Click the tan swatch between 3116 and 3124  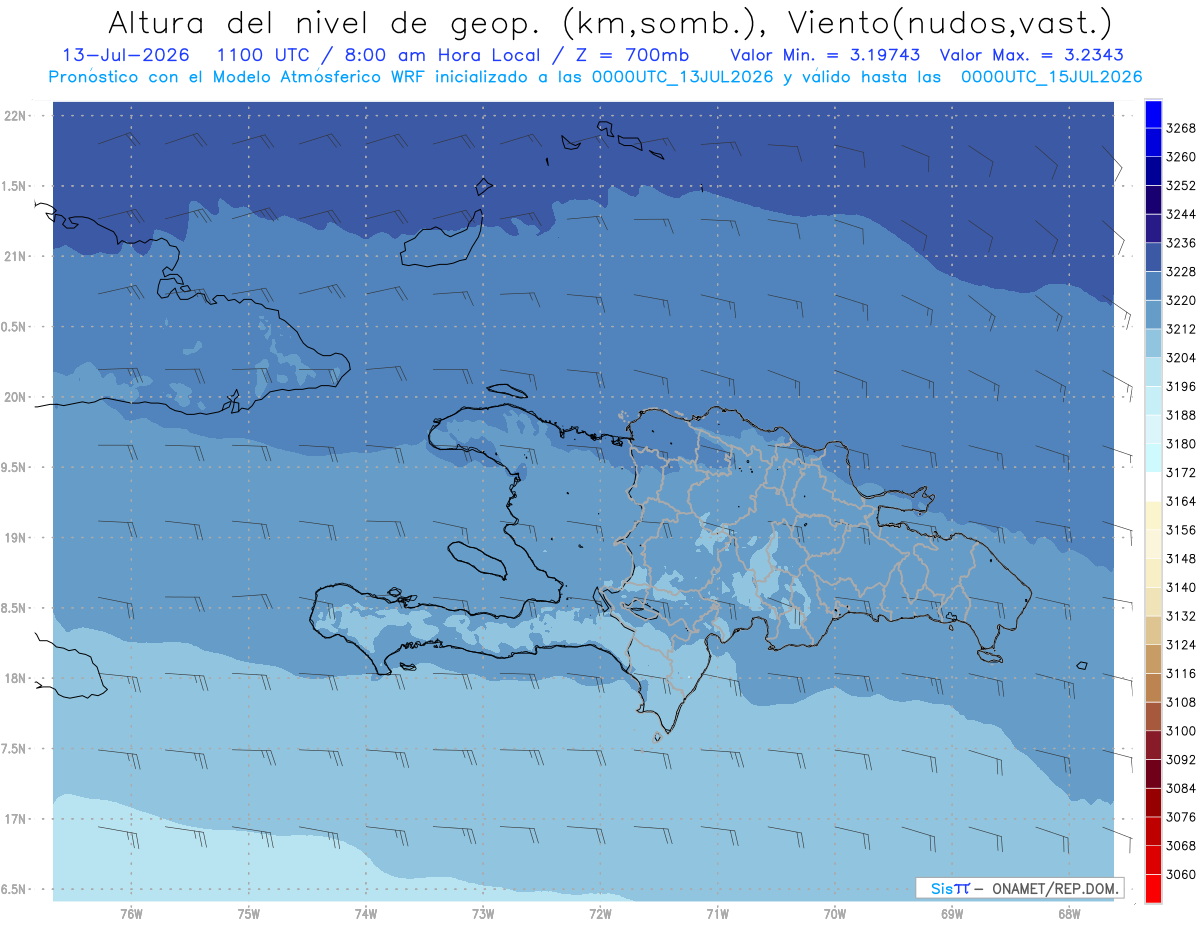click(1152, 659)
